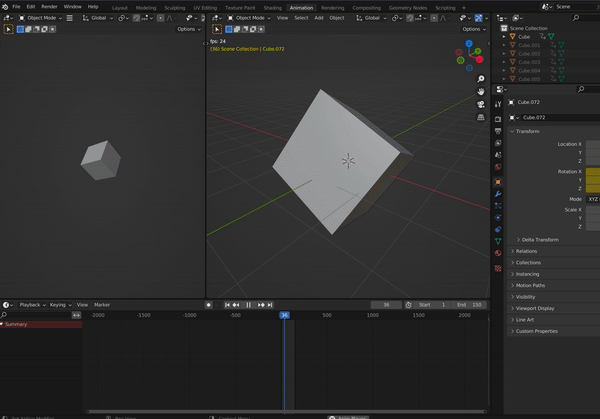Click the Options button in right viewport
Image resolution: width=600 pixels, height=419 pixels.
coord(472,29)
